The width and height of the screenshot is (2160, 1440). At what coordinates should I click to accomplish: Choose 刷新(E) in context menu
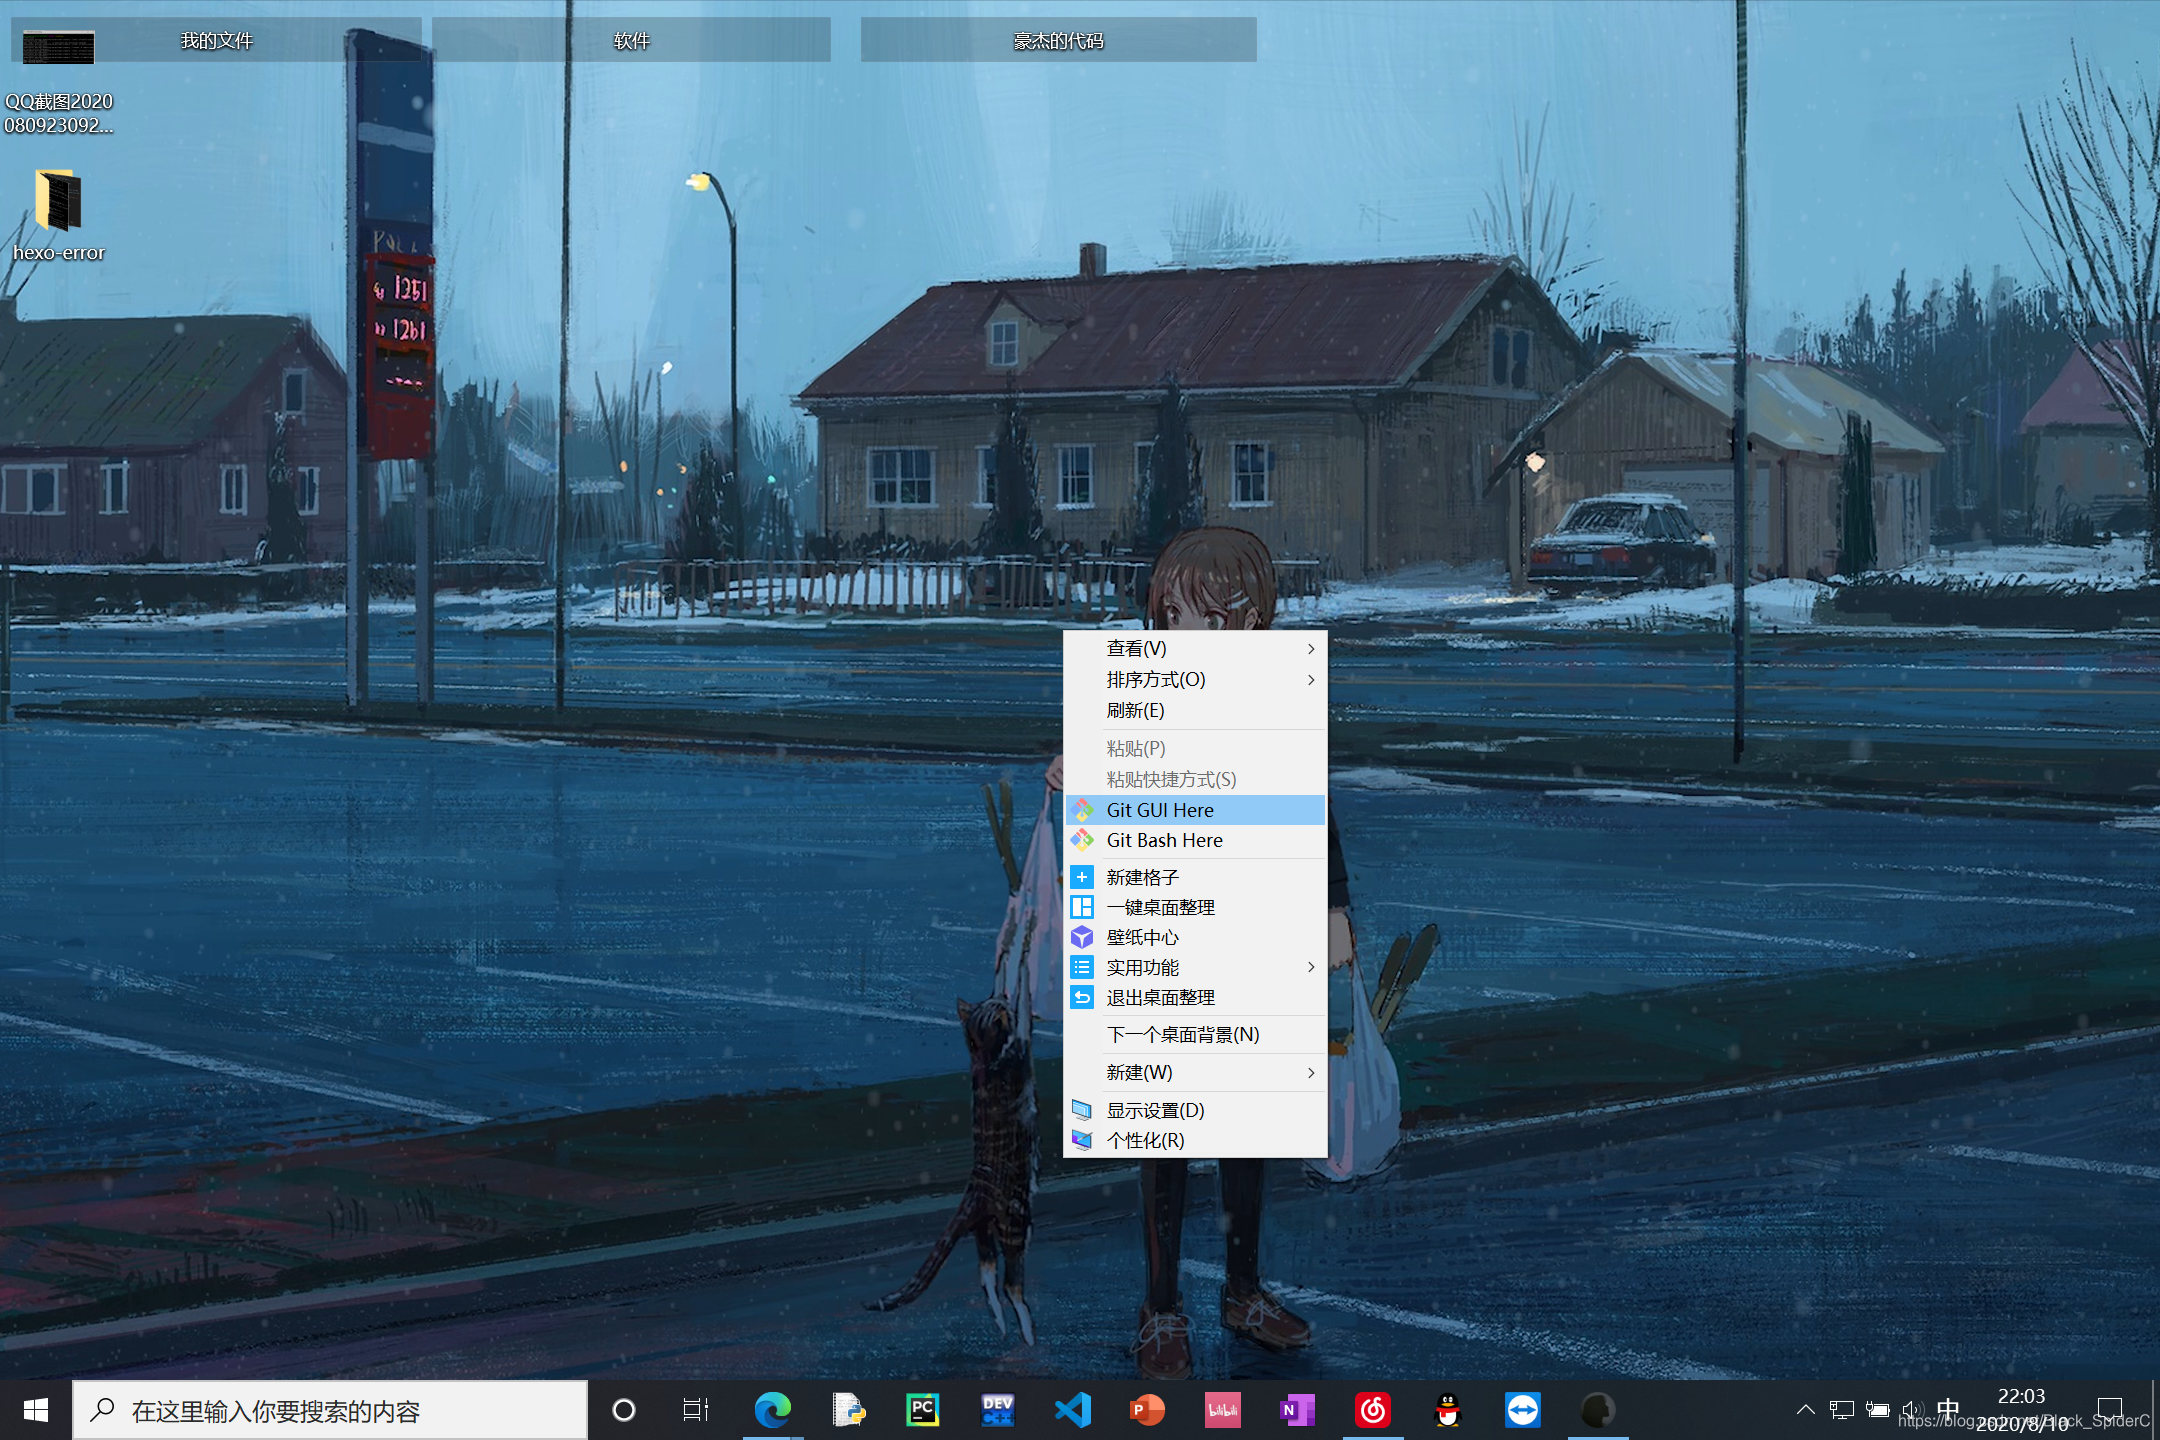pyautogui.click(x=1136, y=711)
